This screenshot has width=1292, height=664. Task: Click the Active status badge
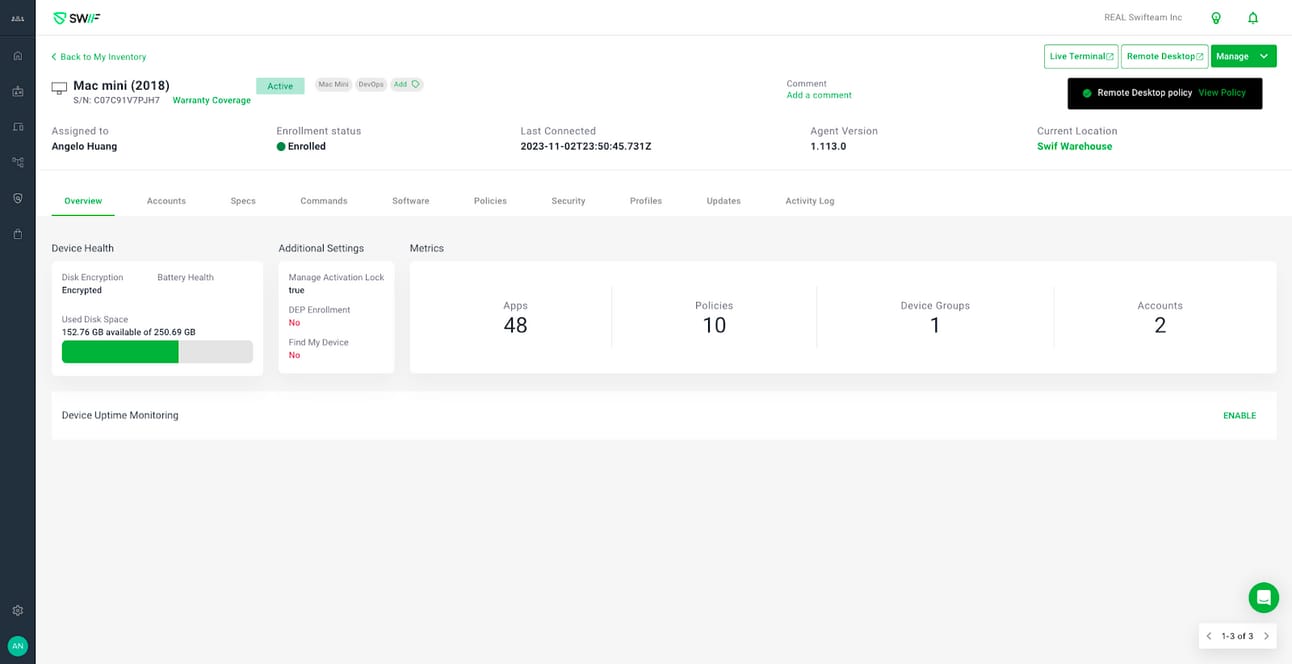tap(280, 86)
